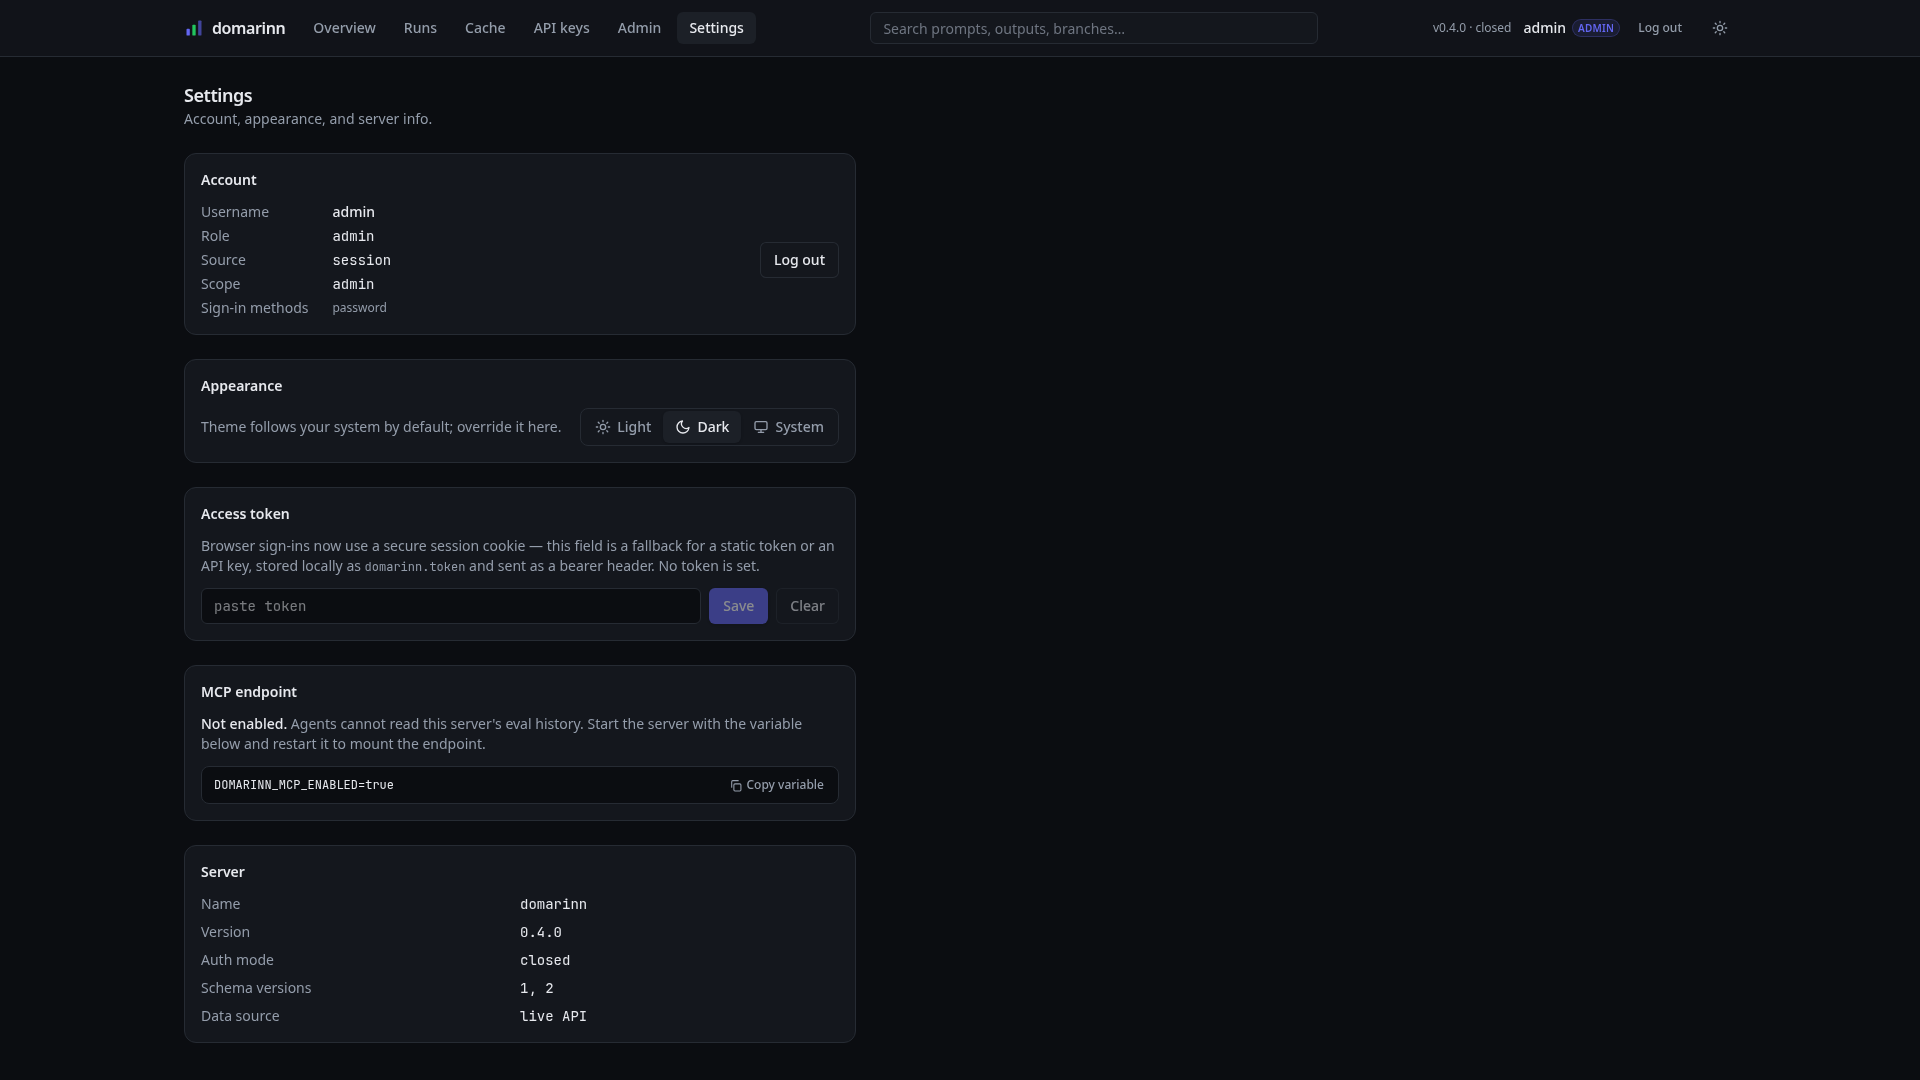Click the Source value session

pyautogui.click(x=361, y=260)
